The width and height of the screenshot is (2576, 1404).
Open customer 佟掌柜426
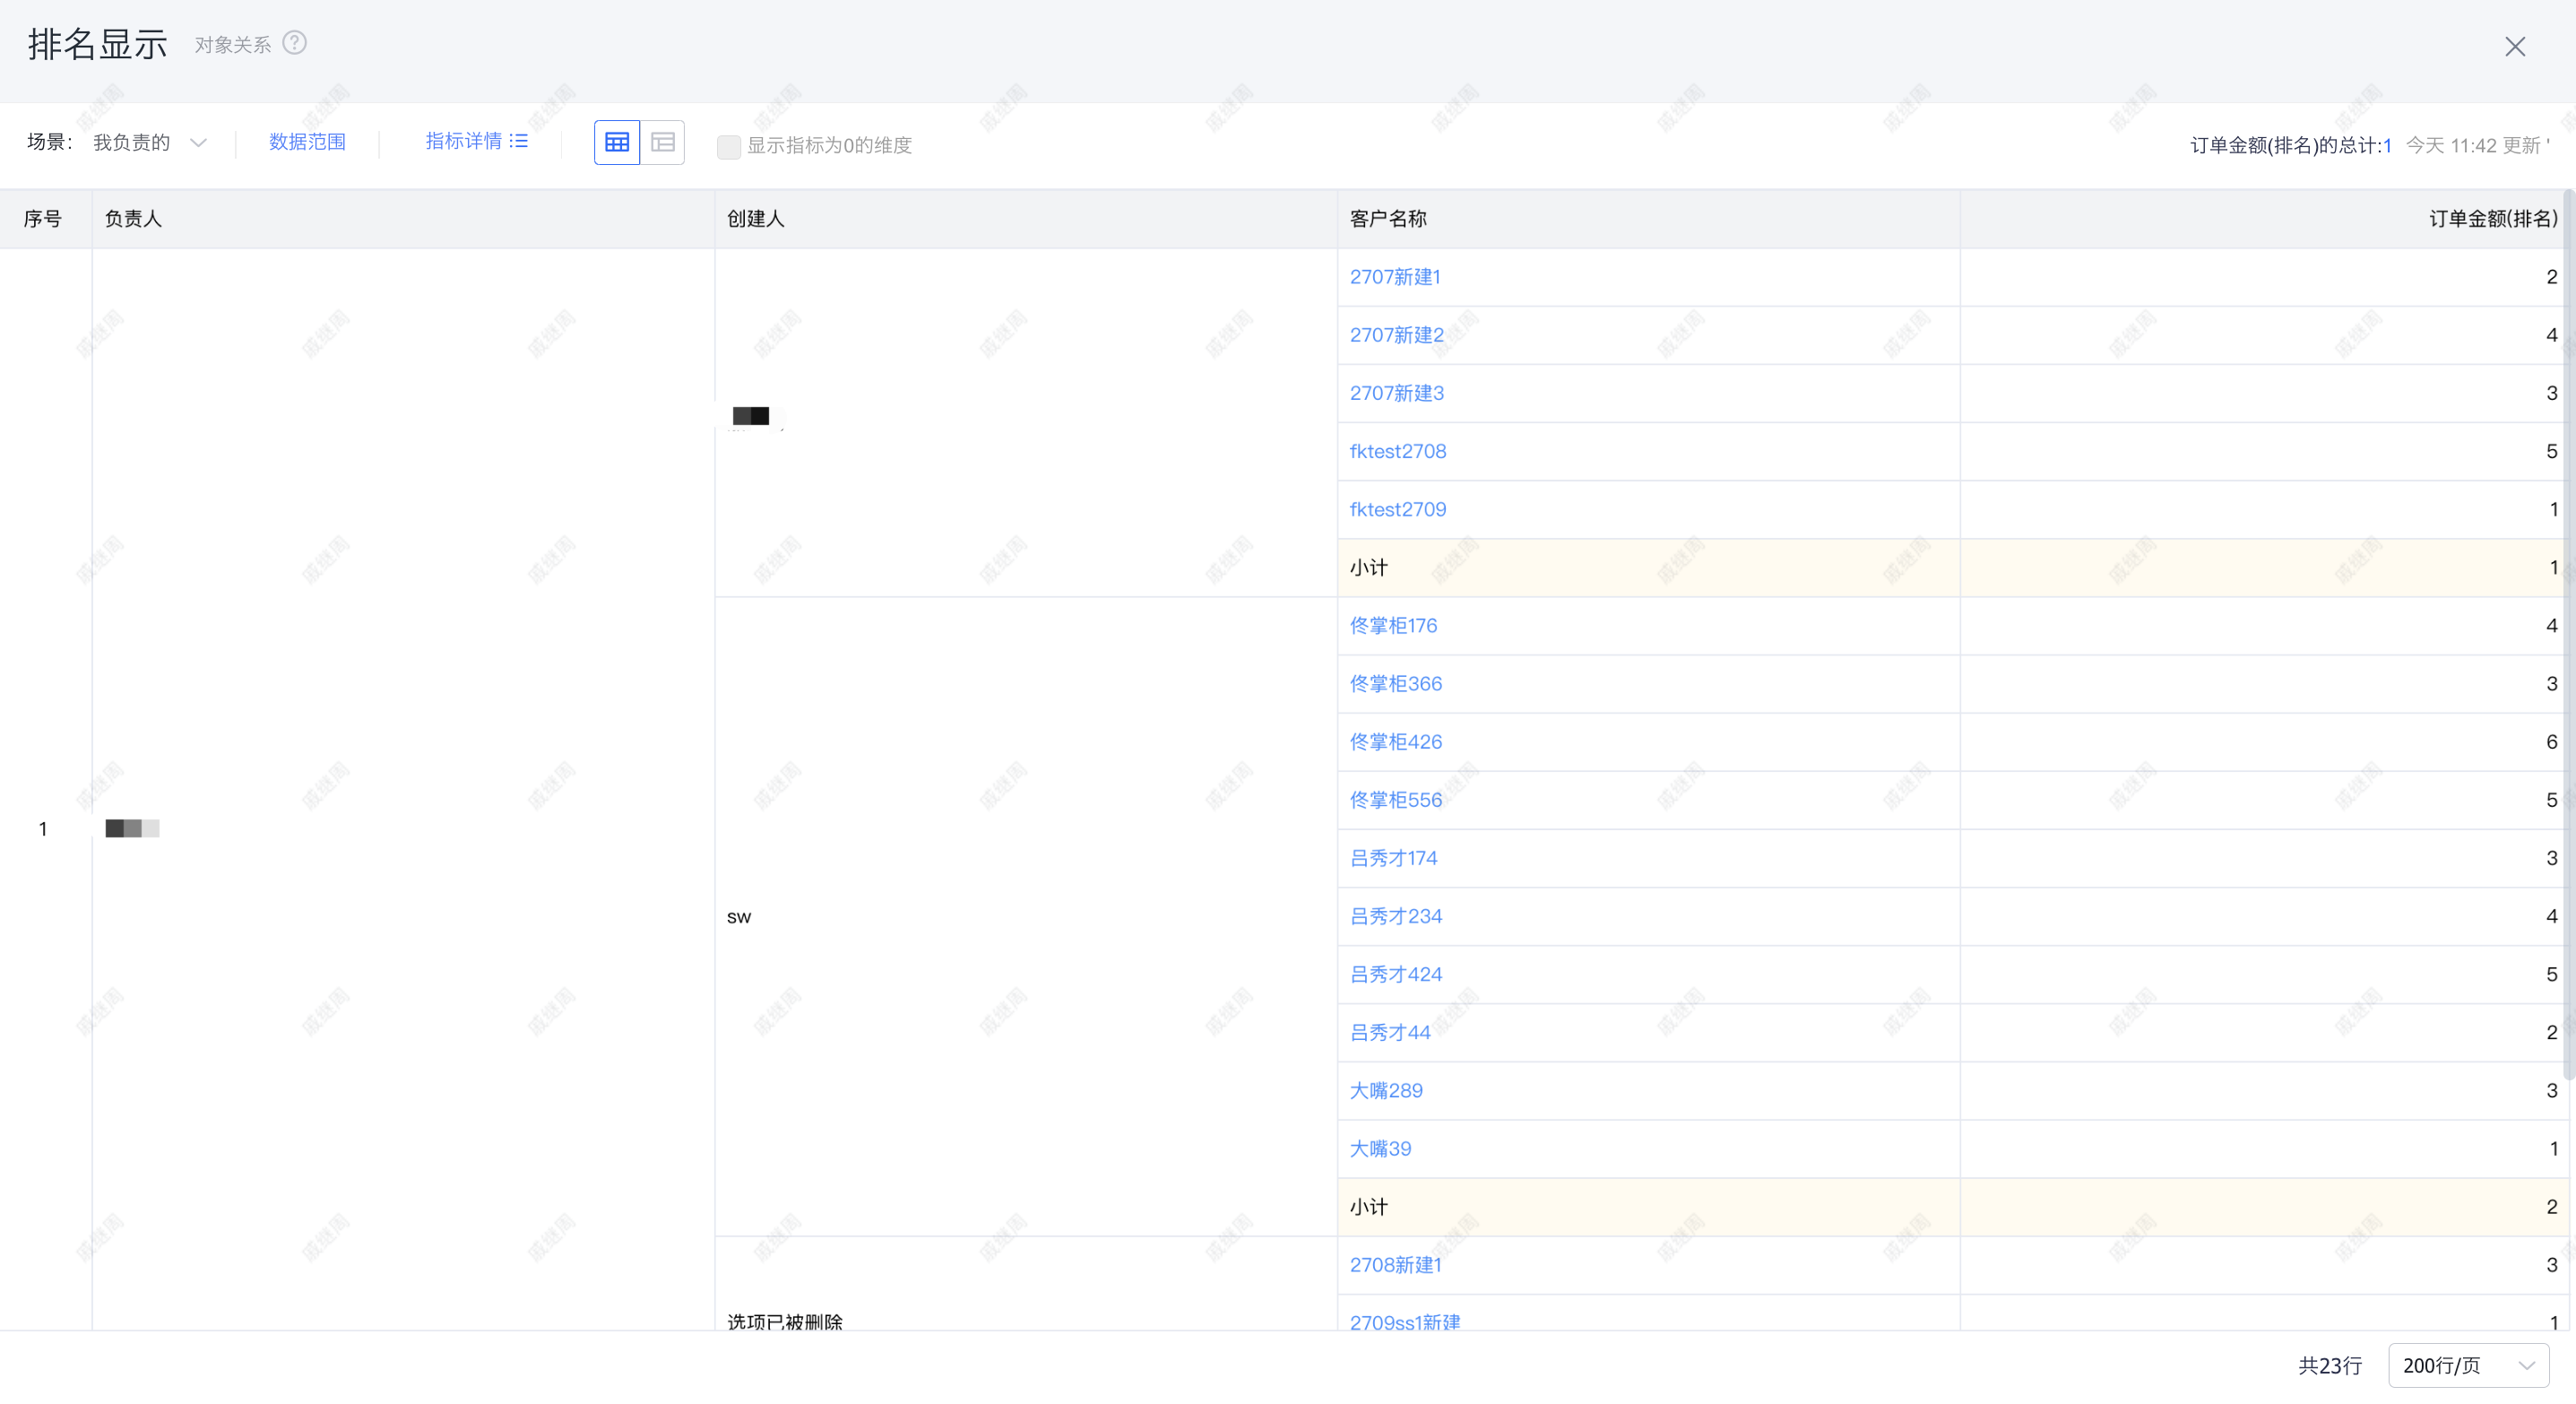point(1395,742)
